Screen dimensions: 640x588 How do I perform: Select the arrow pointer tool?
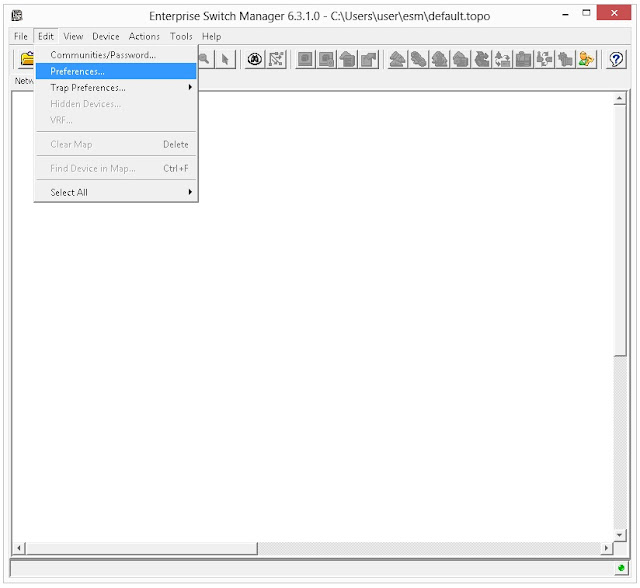pyautogui.click(x=225, y=60)
